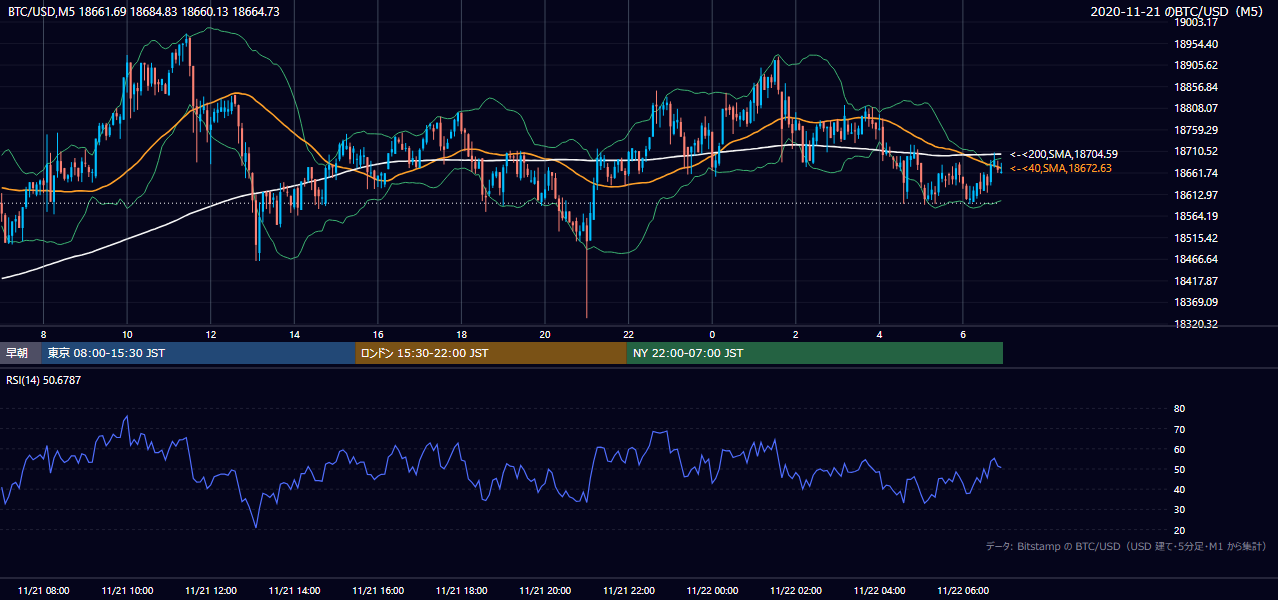Click RSI scale value 20 on right axis
The width and height of the screenshot is (1278, 600).
point(1179,530)
